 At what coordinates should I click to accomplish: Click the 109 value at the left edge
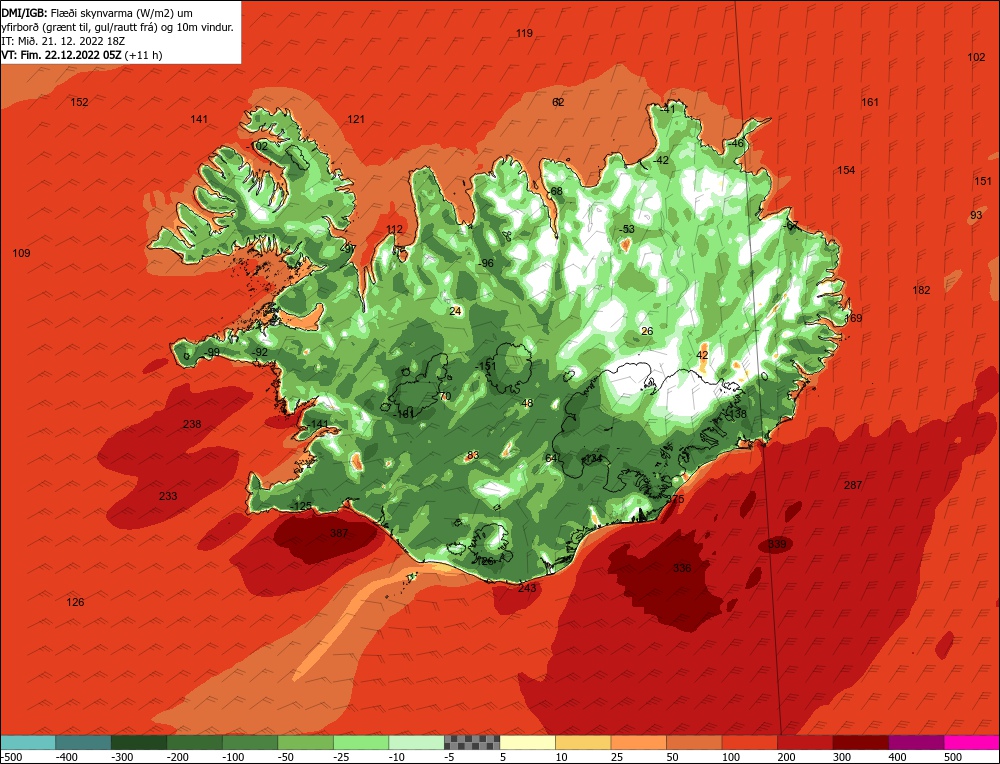[x=21, y=253]
